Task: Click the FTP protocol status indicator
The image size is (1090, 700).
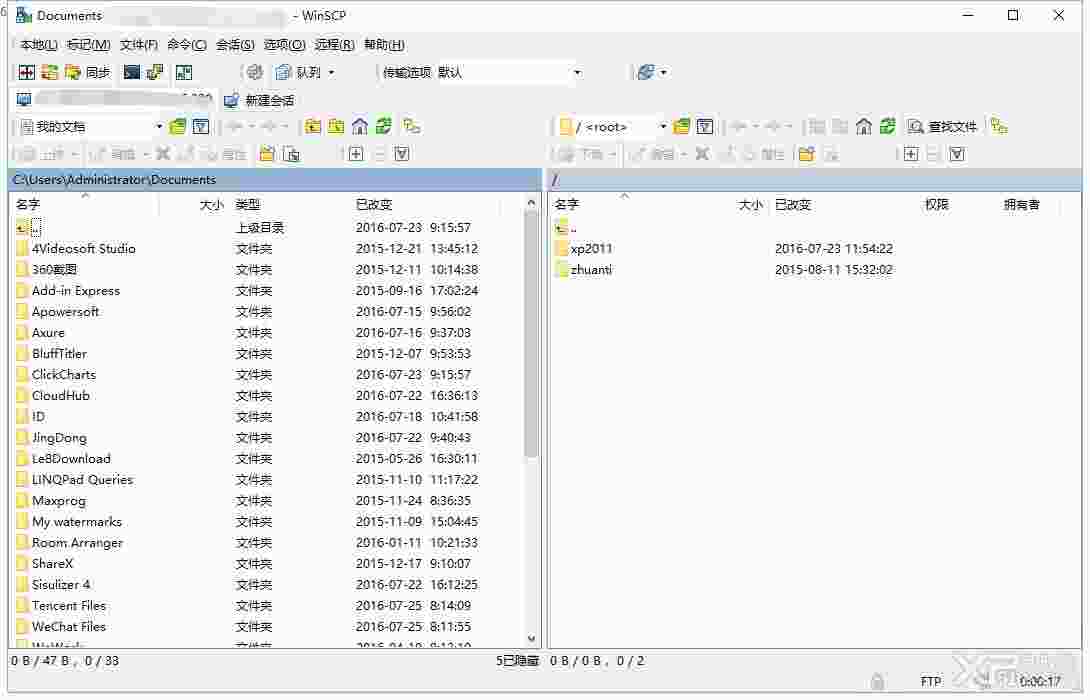Action: [931, 682]
